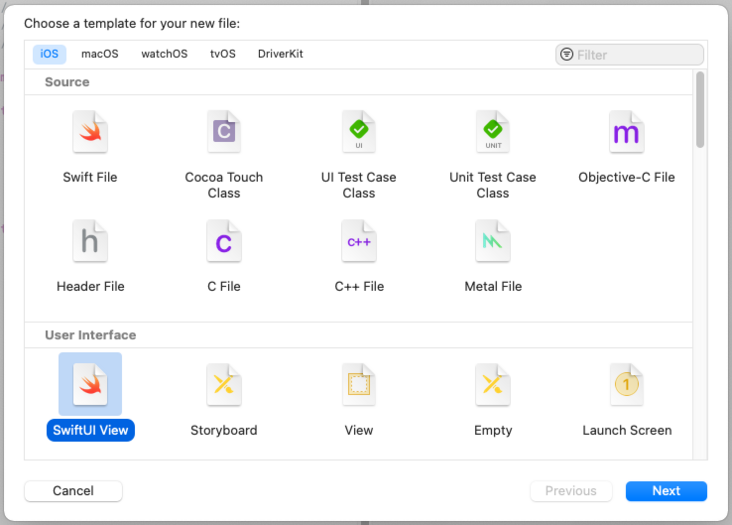The image size is (732, 525).
Task: Click the 'Cocoa Touch Class' label
Action: [x=224, y=185]
